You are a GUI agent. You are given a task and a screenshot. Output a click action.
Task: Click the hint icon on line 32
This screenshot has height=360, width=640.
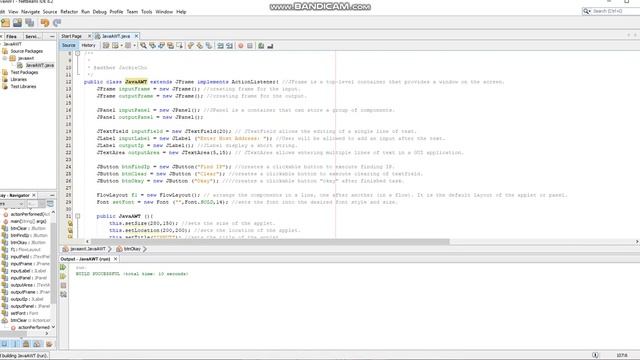pyautogui.click(x=70, y=223)
